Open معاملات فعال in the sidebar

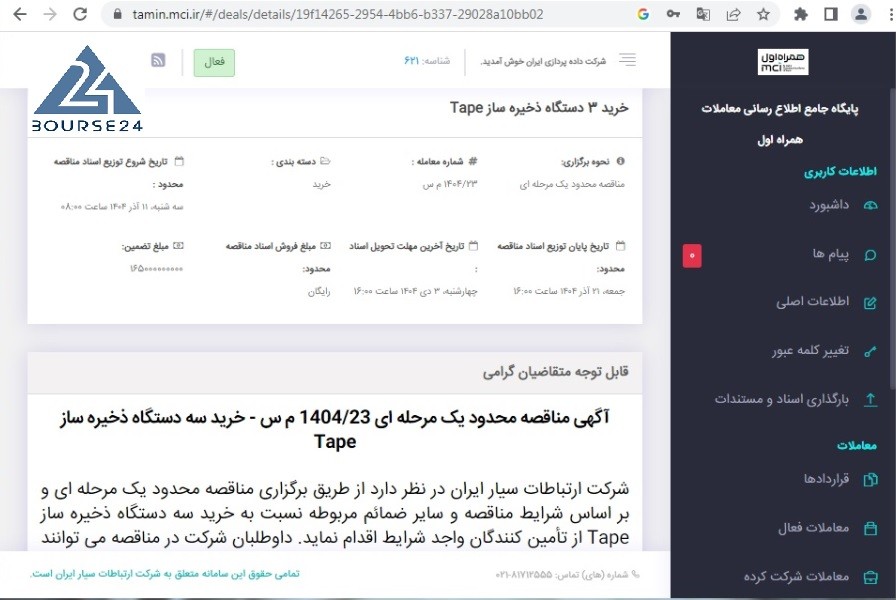pos(814,527)
